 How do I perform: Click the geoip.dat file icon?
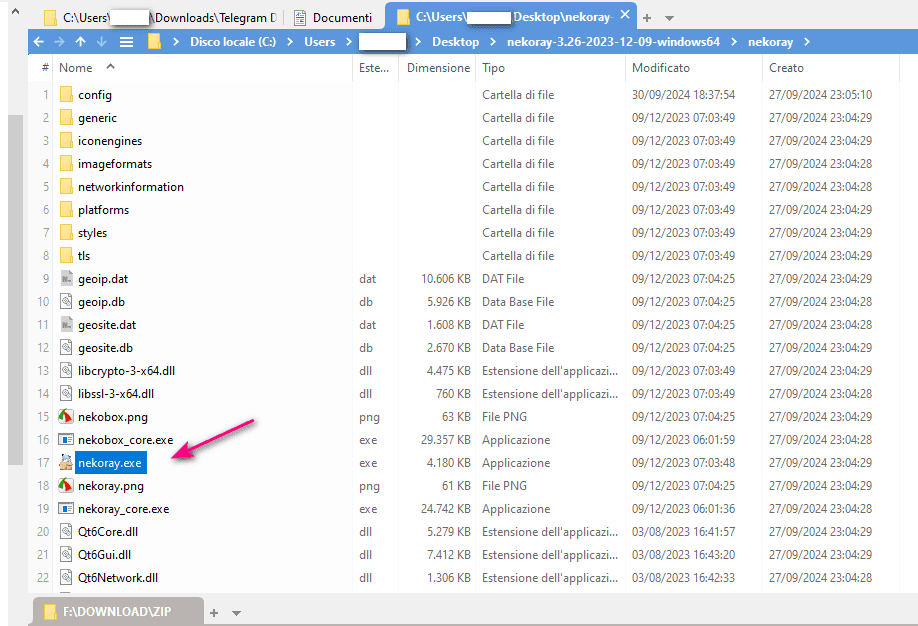click(x=66, y=279)
